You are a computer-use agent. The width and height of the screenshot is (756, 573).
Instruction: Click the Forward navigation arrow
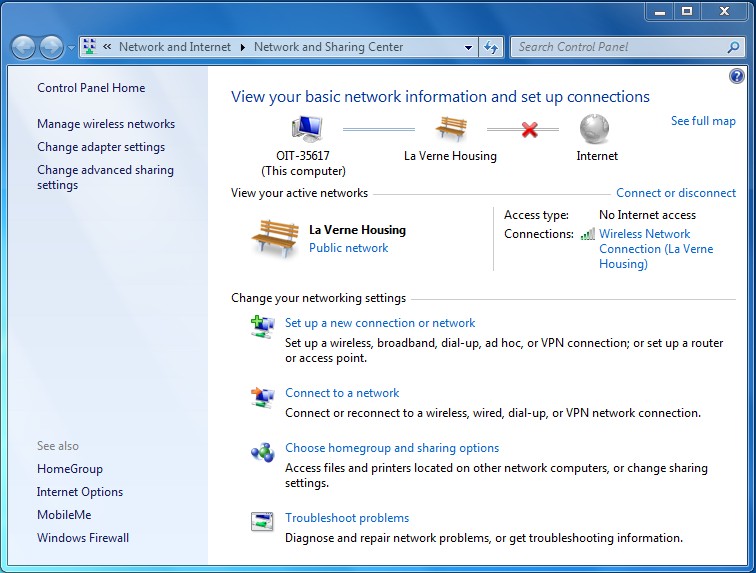(51, 47)
